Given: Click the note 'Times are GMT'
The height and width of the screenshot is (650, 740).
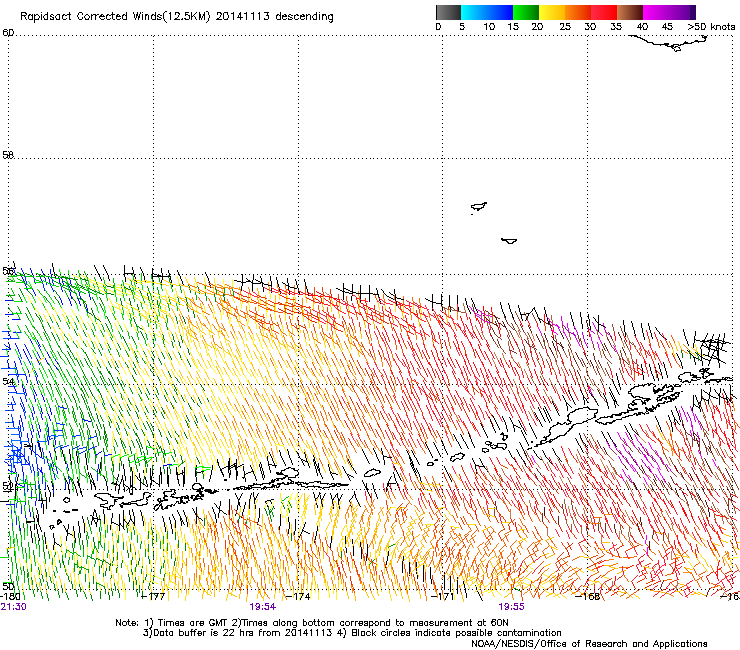Looking at the screenshot, I should 193,623.
